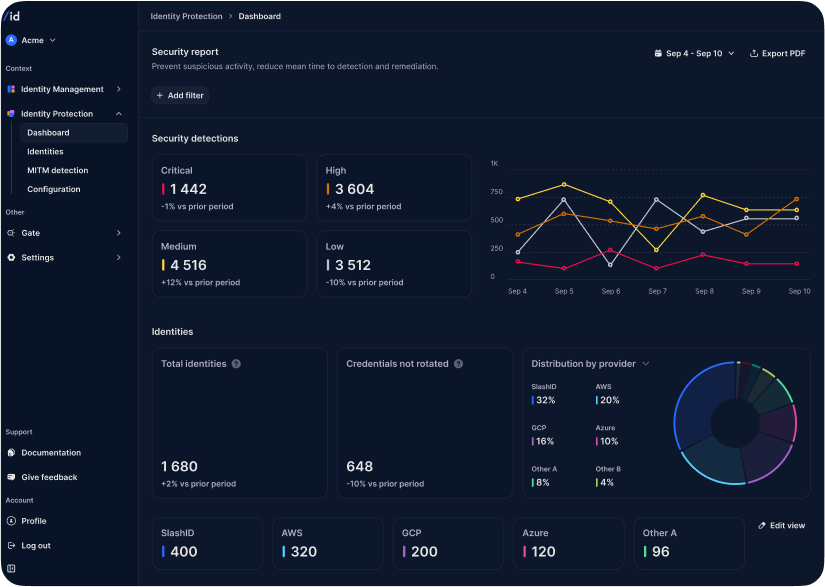825x587 pixels.
Task: Open the Acme organization dropdown chevron
Action: (x=53, y=40)
